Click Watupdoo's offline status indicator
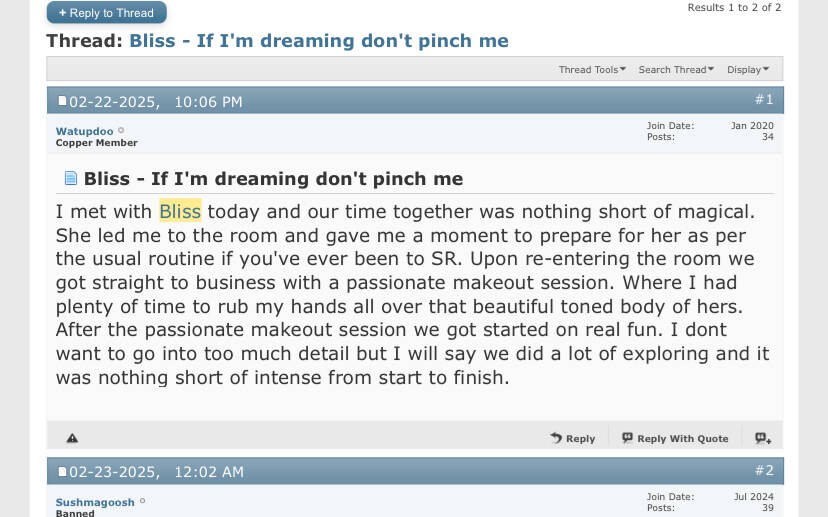This screenshot has height=517, width=828. 121,130
